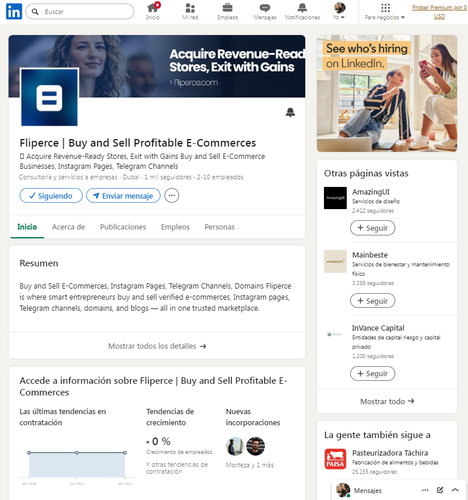
Task: Expand Para negocios apps grid
Action: tap(385, 11)
